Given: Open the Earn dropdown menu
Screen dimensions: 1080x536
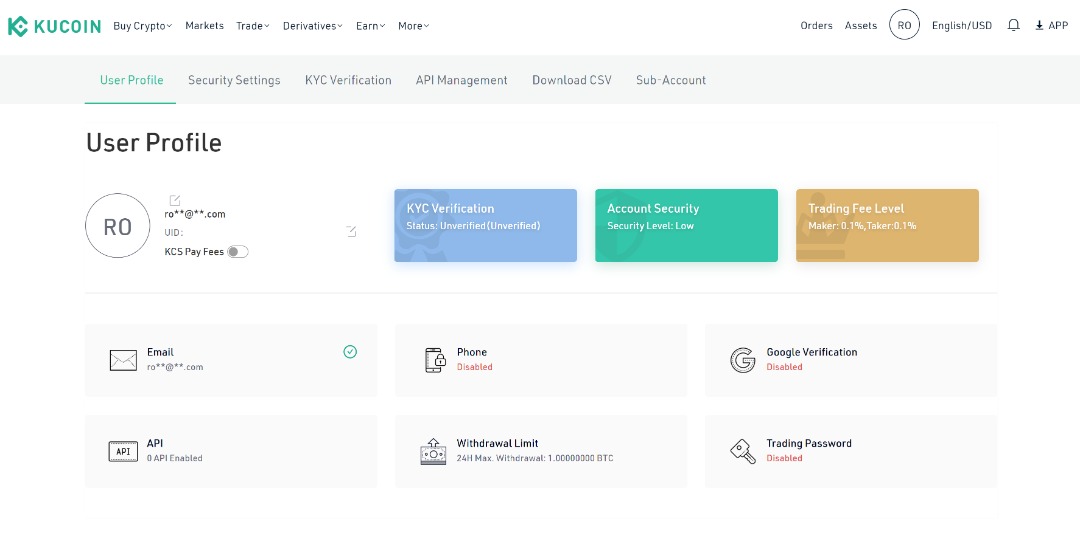Looking at the screenshot, I should pyautogui.click(x=370, y=26).
